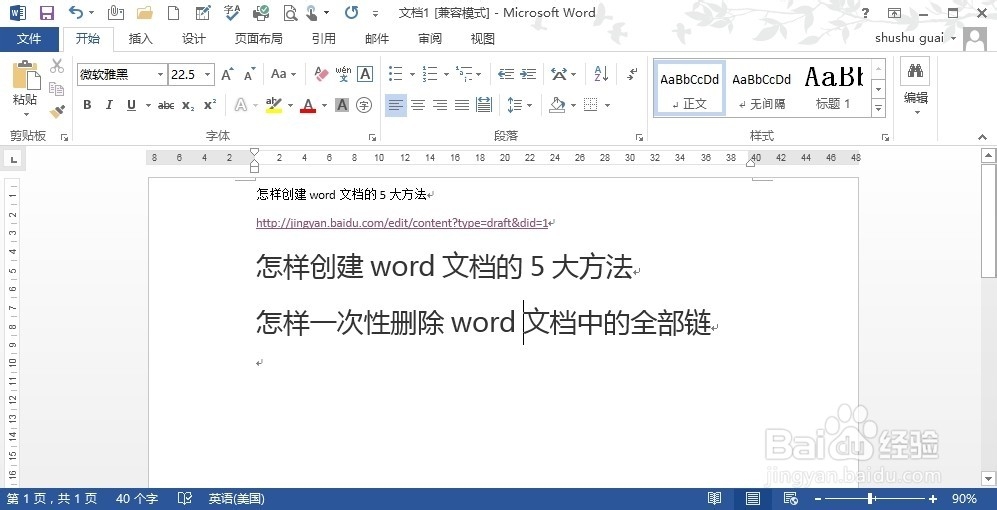Click the Redo/Repeat arrow icon

[351, 12]
